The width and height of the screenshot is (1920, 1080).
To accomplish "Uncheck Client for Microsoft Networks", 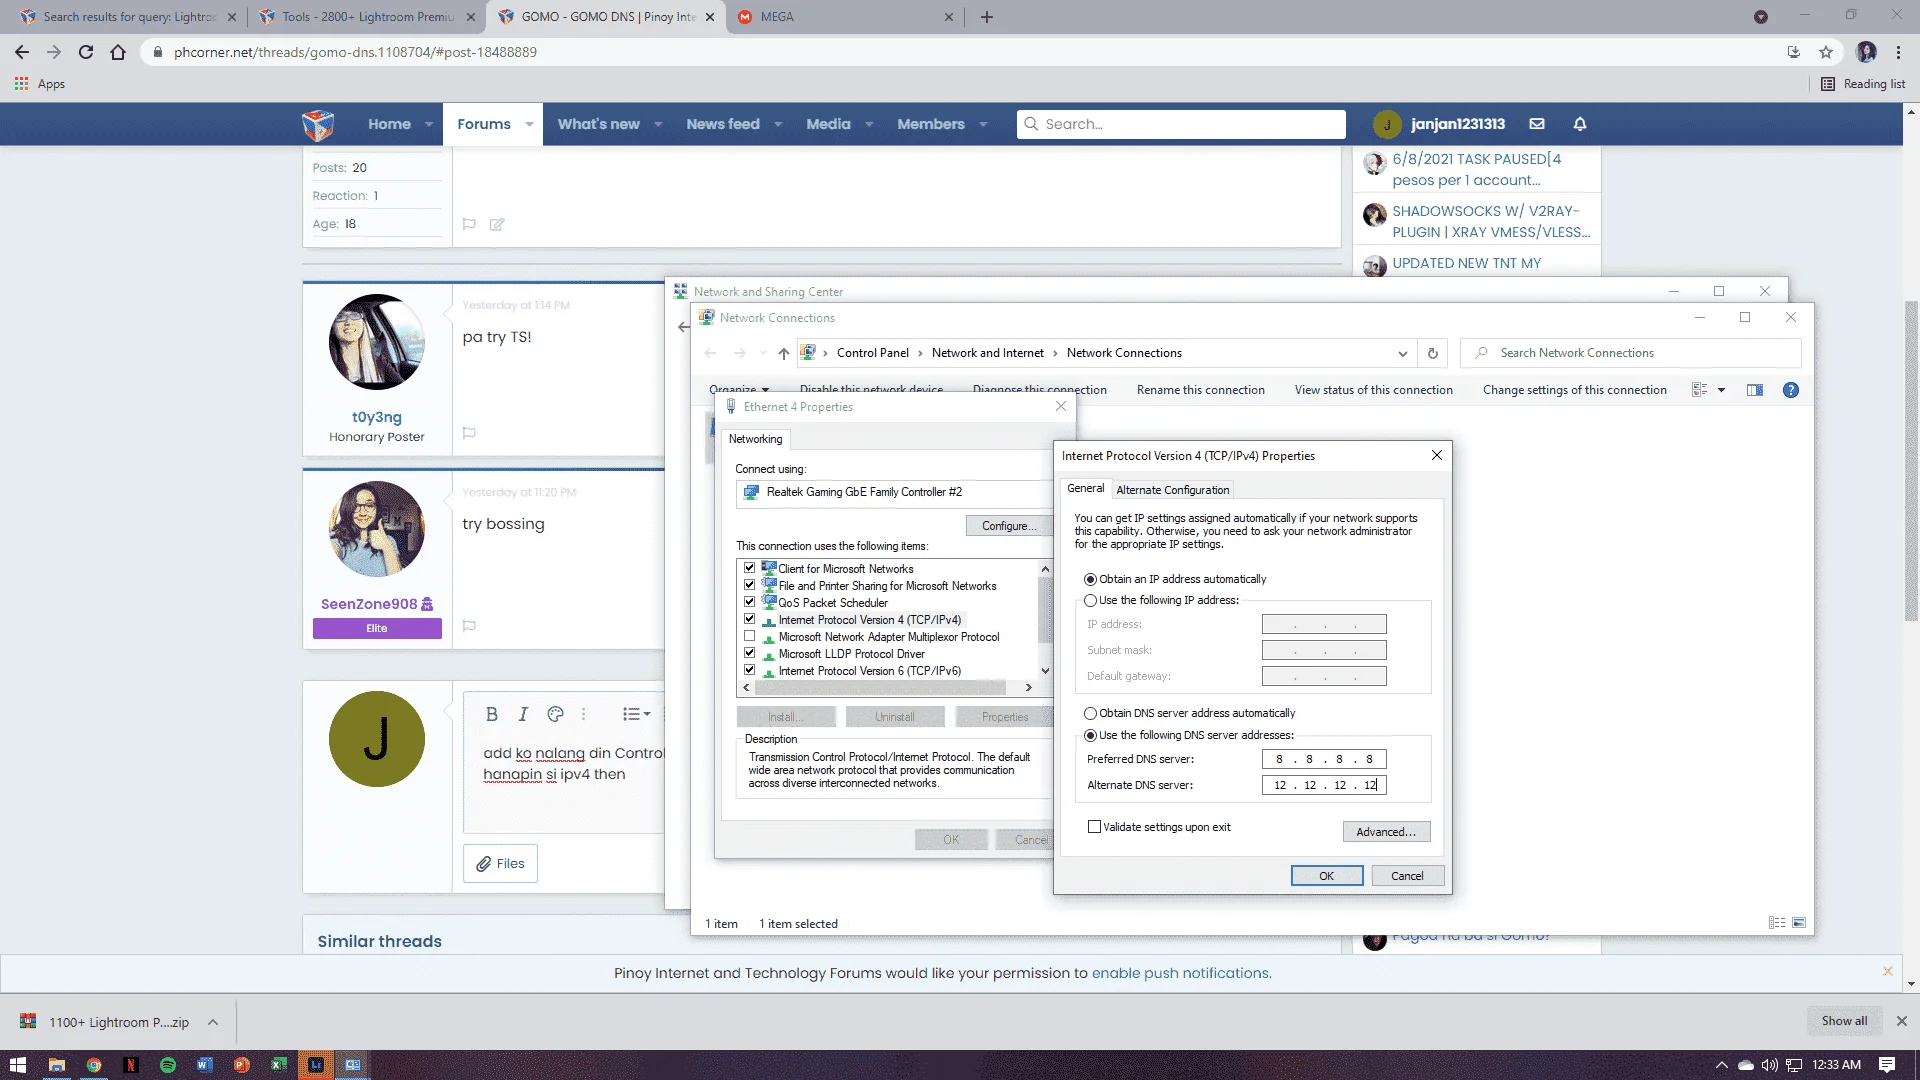I will pos(750,568).
